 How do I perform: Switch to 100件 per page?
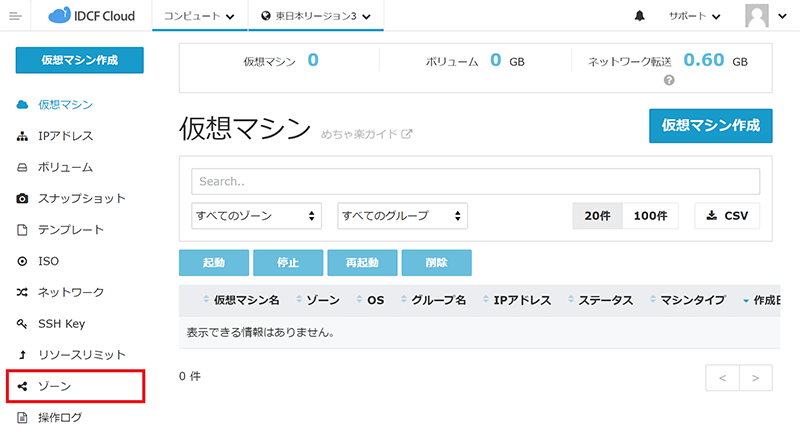(x=651, y=215)
